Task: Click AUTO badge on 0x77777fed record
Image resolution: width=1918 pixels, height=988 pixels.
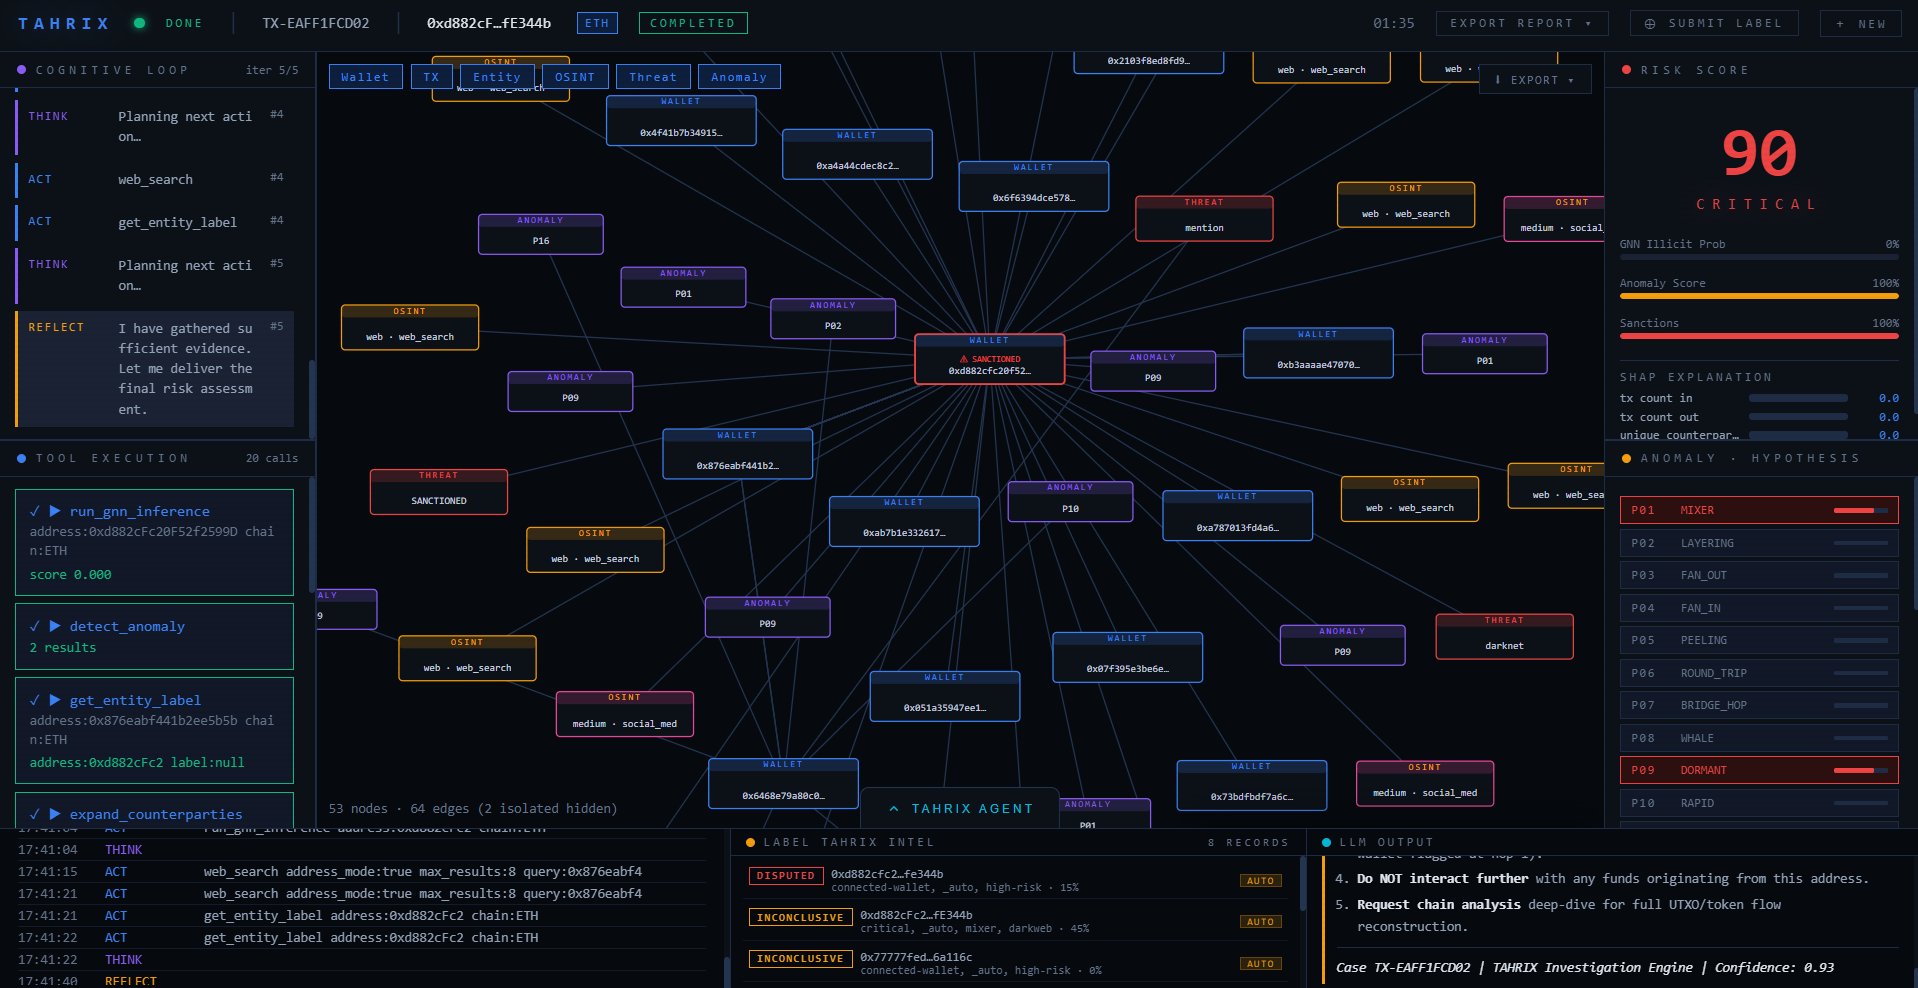Action: (x=1260, y=964)
